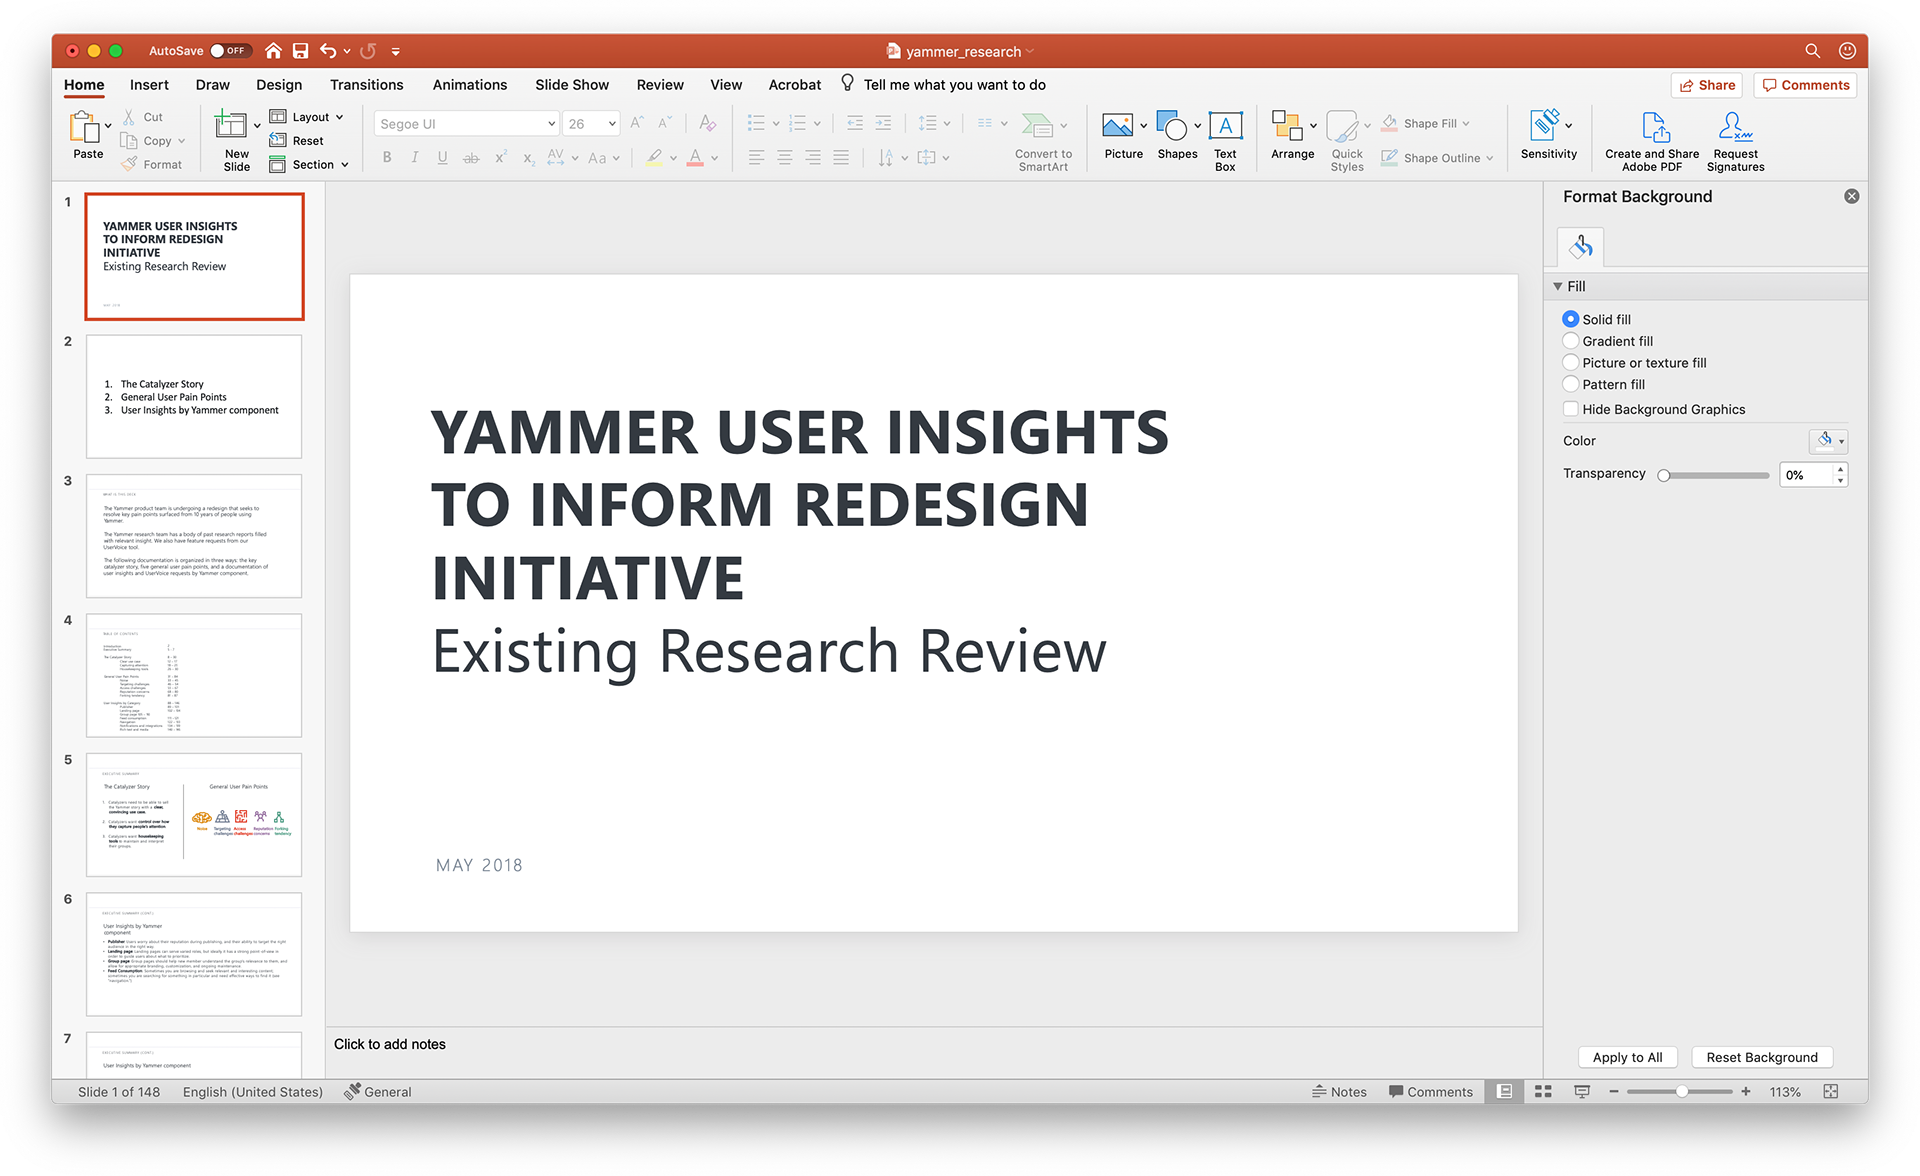The height and width of the screenshot is (1176, 1920).
Task: Select slide 5 thumbnail
Action: pyautogui.click(x=194, y=815)
